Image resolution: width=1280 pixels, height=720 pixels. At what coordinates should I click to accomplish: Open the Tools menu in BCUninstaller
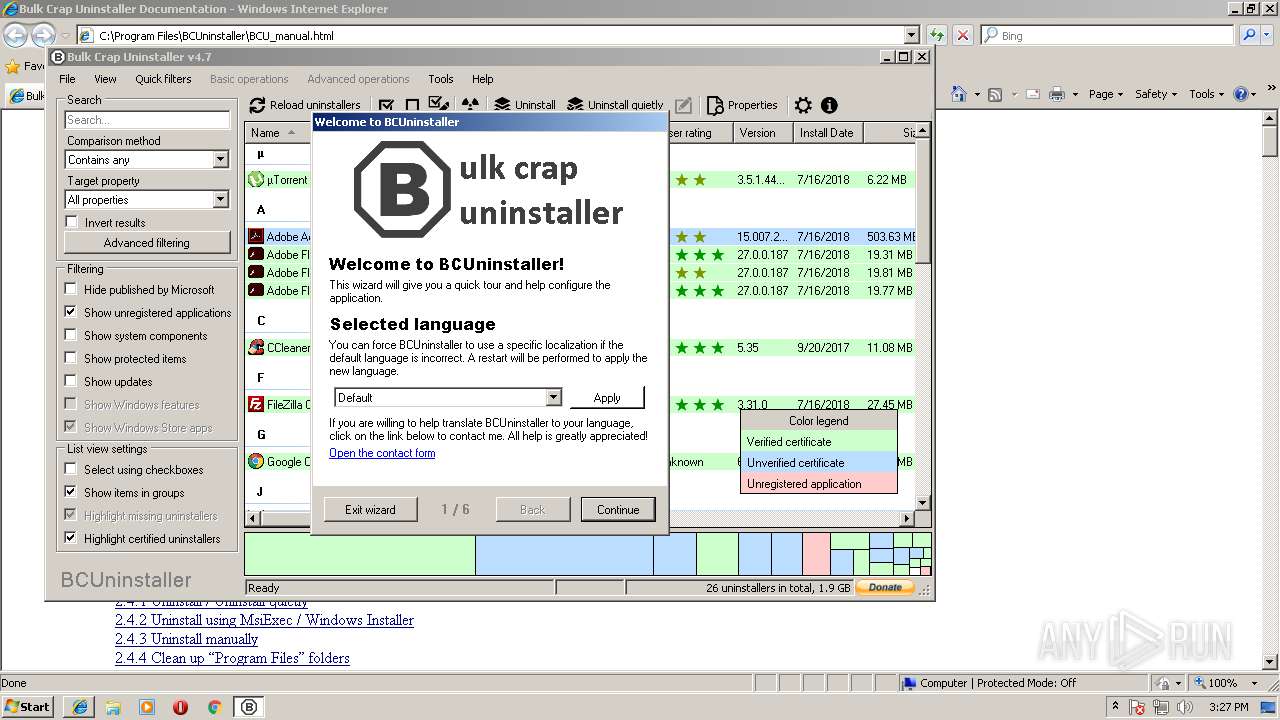pos(440,79)
